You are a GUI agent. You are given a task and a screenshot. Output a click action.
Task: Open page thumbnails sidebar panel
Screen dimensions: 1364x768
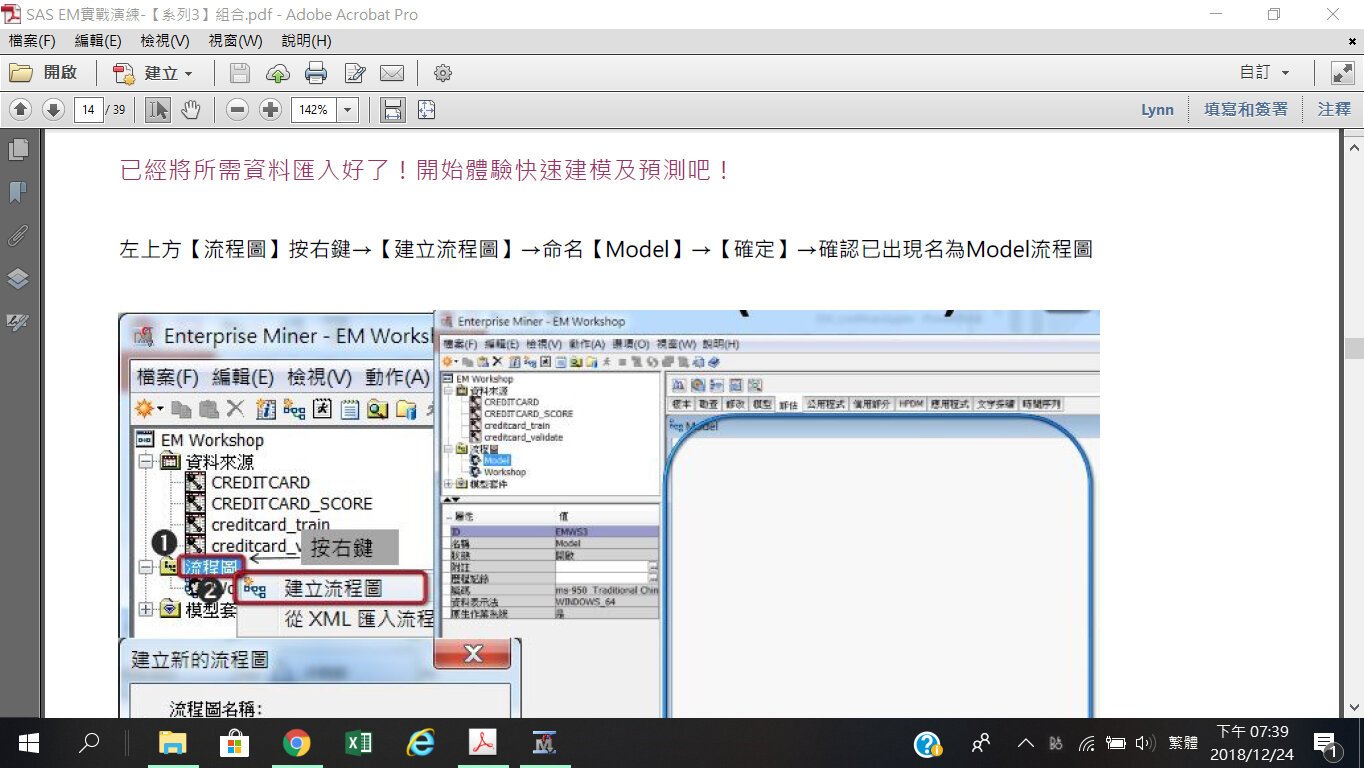(x=18, y=151)
